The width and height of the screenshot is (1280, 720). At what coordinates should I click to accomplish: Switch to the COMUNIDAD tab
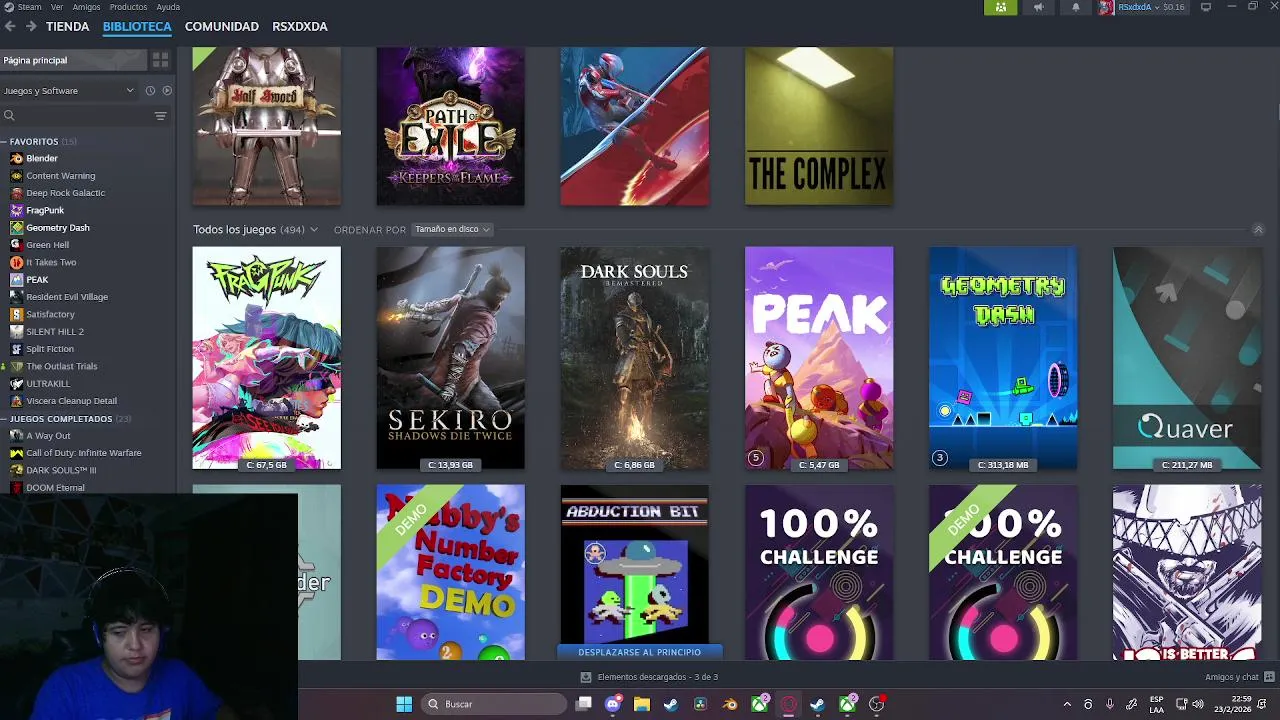tap(221, 27)
